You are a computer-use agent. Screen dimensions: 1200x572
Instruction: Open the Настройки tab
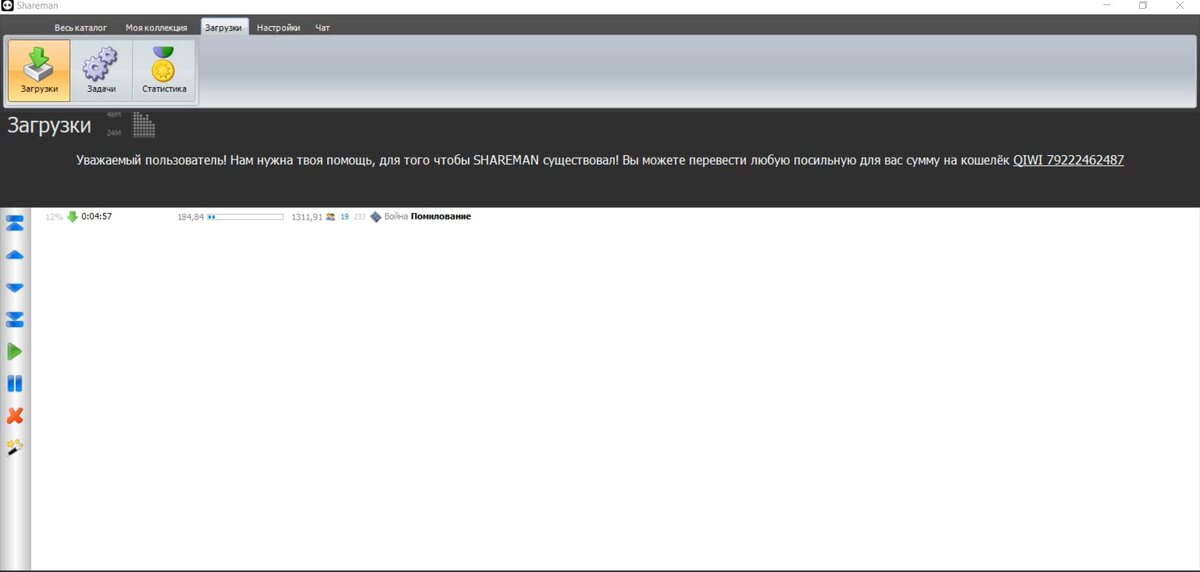click(x=279, y=28)
